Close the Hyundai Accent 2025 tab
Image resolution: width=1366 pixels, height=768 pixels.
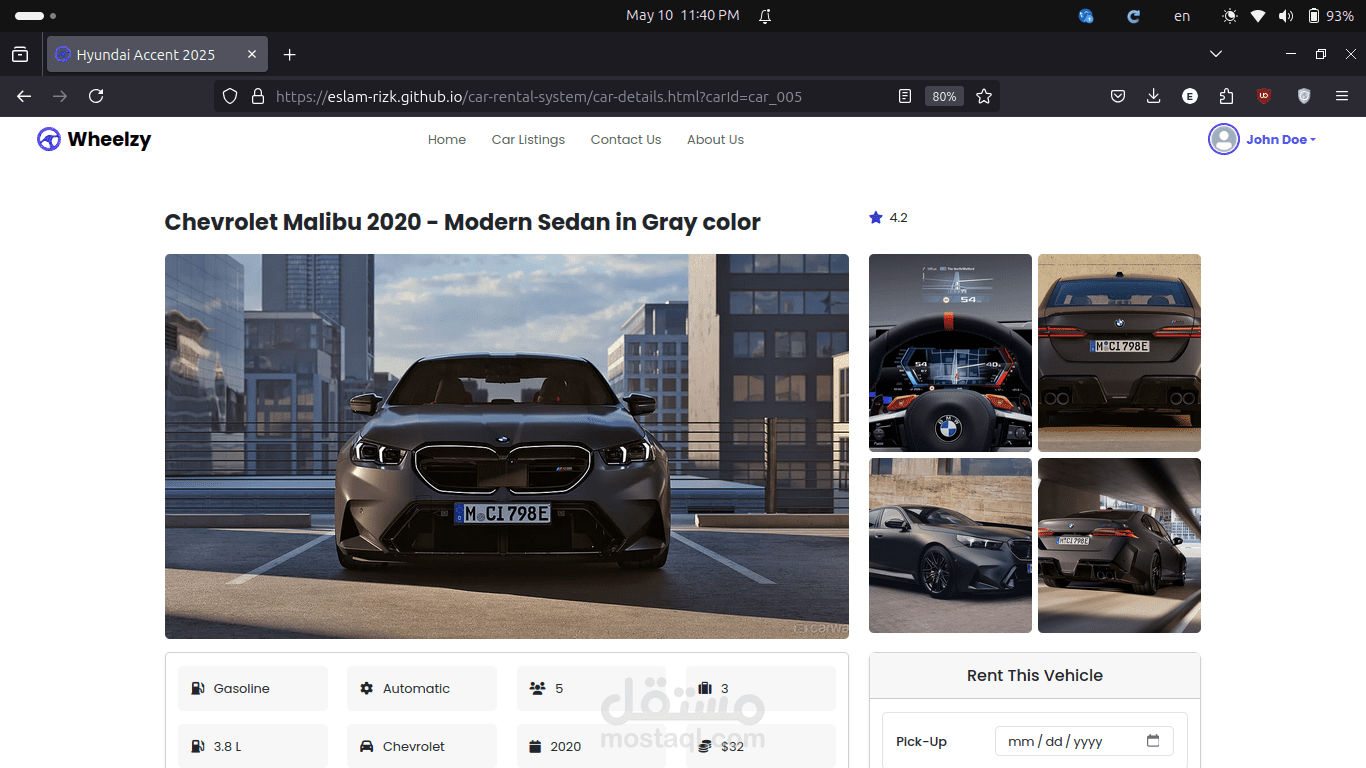click(x=252, y=54)
